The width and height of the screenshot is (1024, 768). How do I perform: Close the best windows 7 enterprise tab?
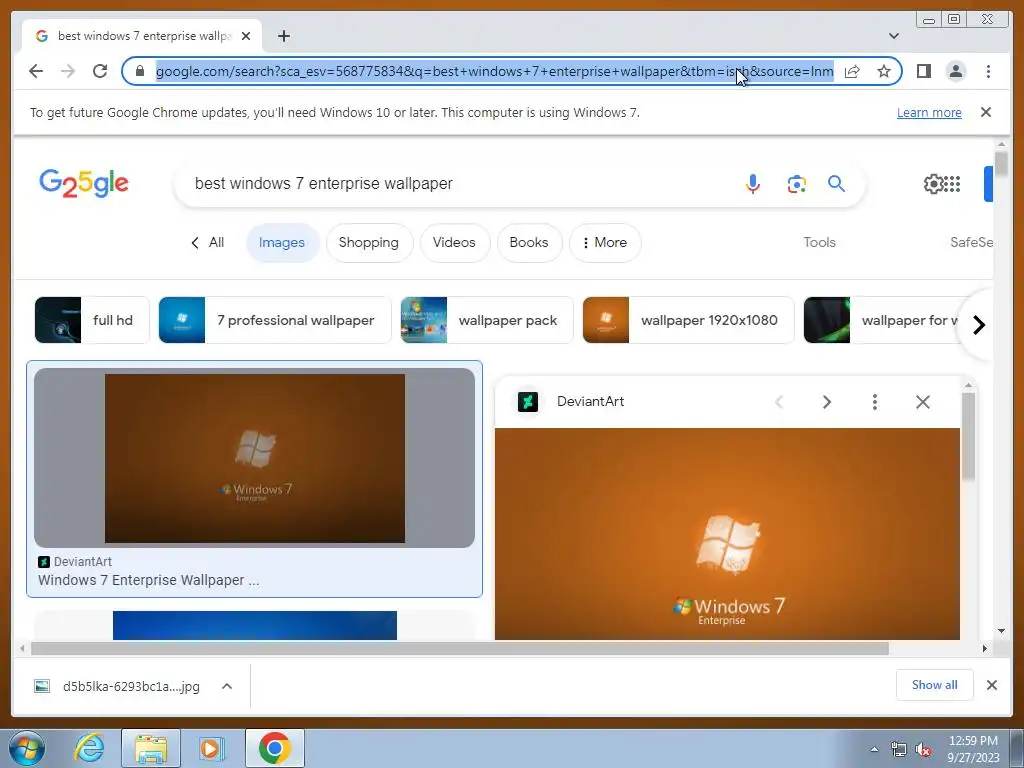(x=246, y=36)
